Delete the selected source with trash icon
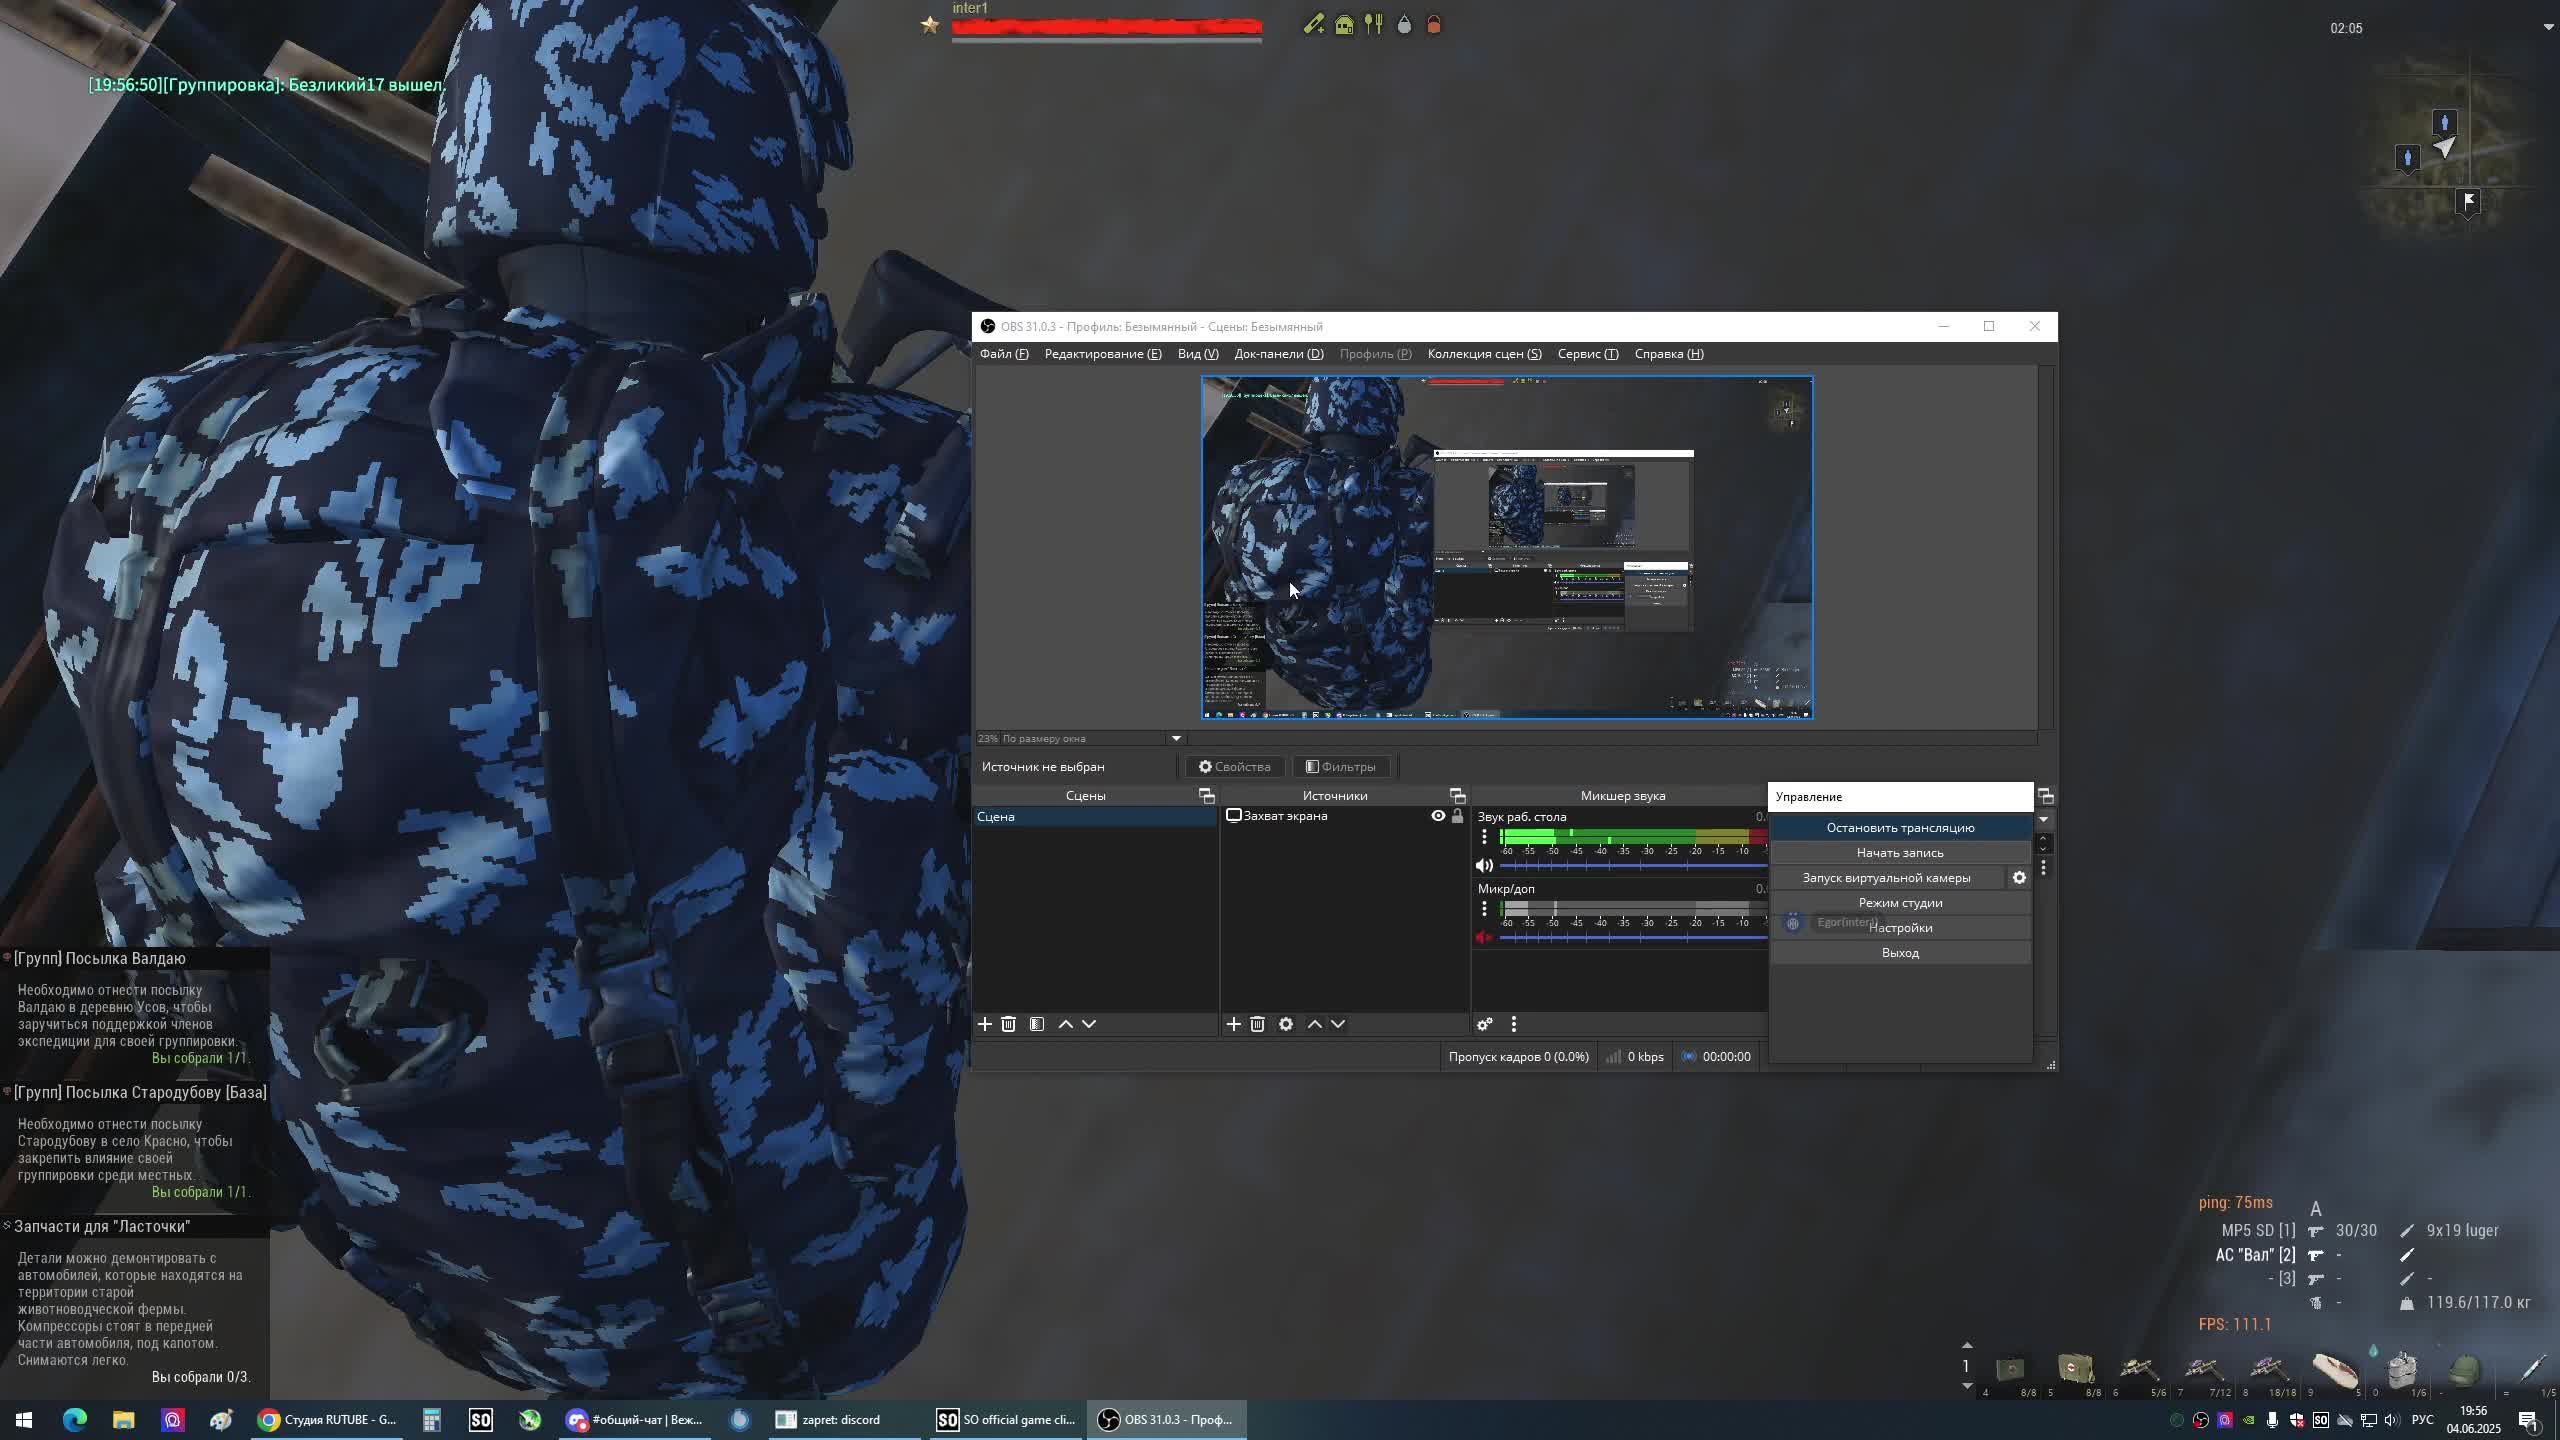 [1258, 1024]
